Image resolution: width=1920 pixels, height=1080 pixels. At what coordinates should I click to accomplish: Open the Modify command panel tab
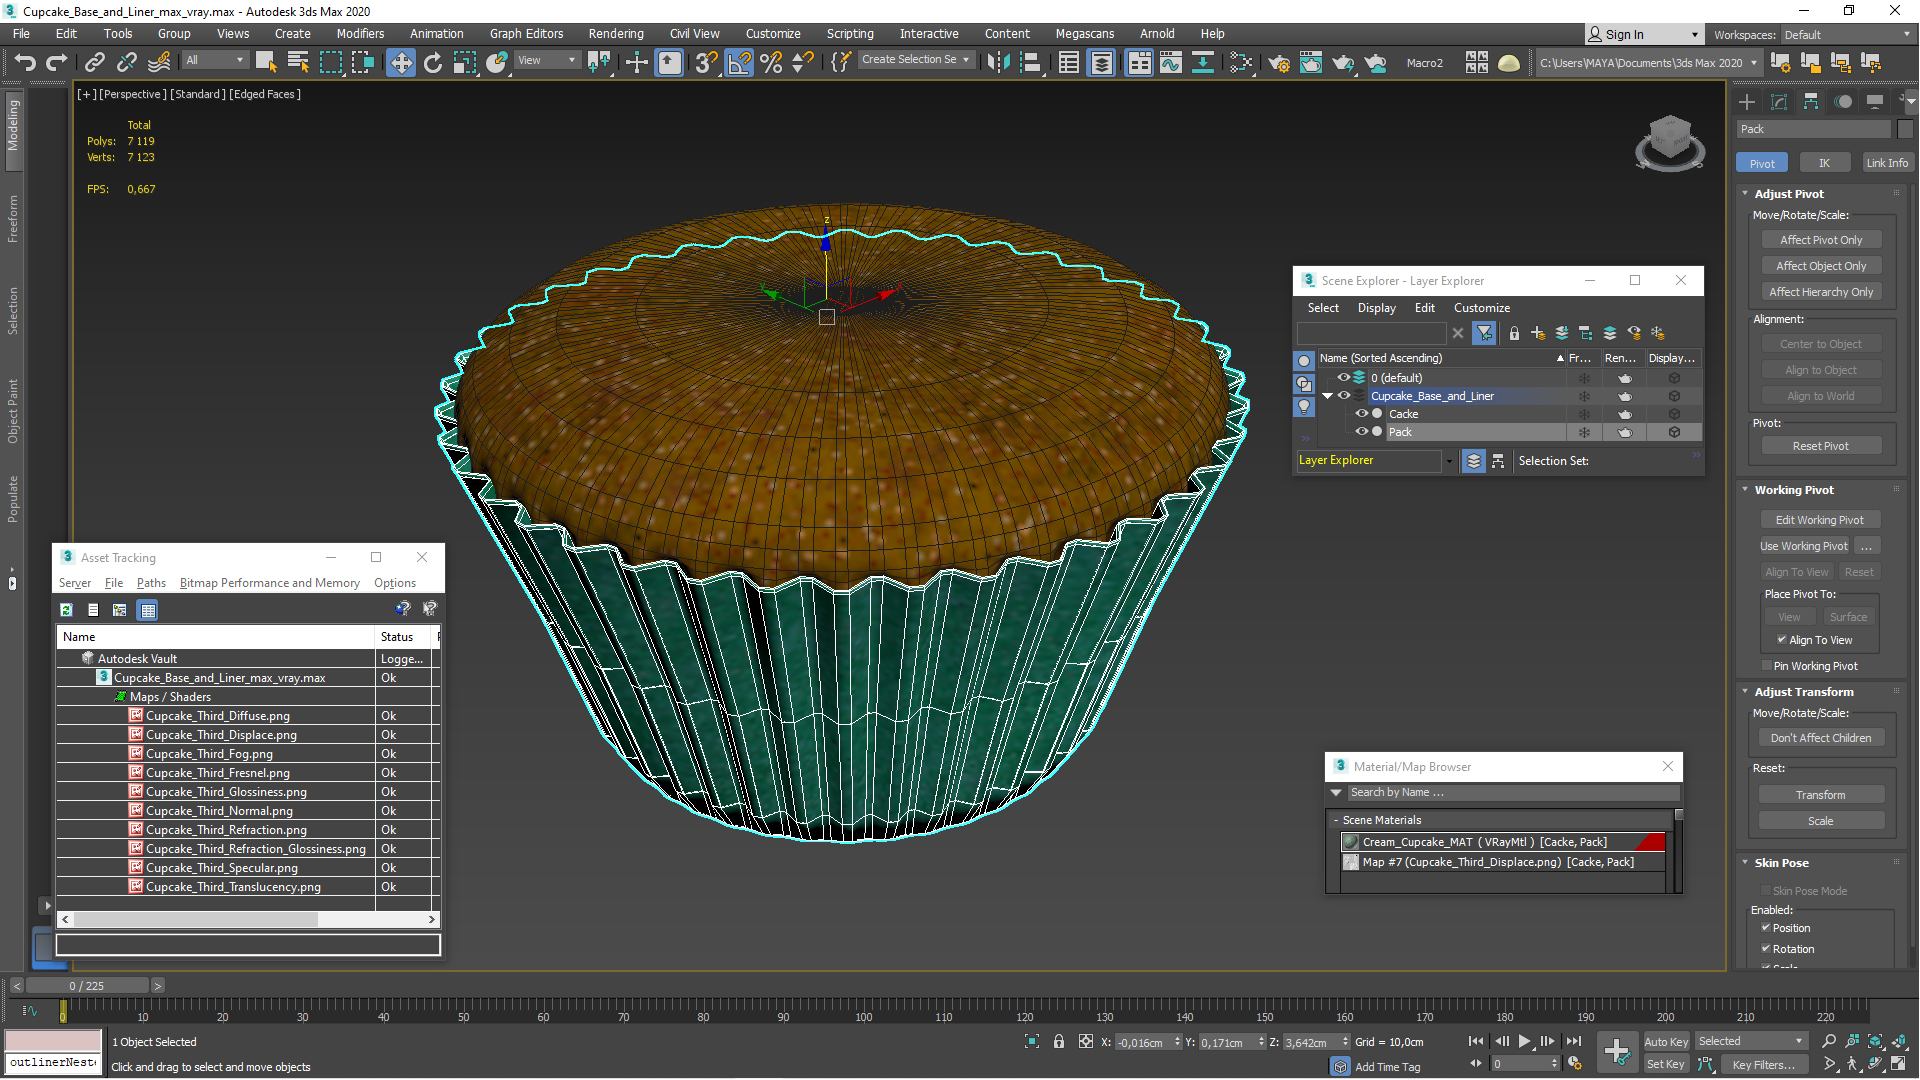pos(1779,102)
